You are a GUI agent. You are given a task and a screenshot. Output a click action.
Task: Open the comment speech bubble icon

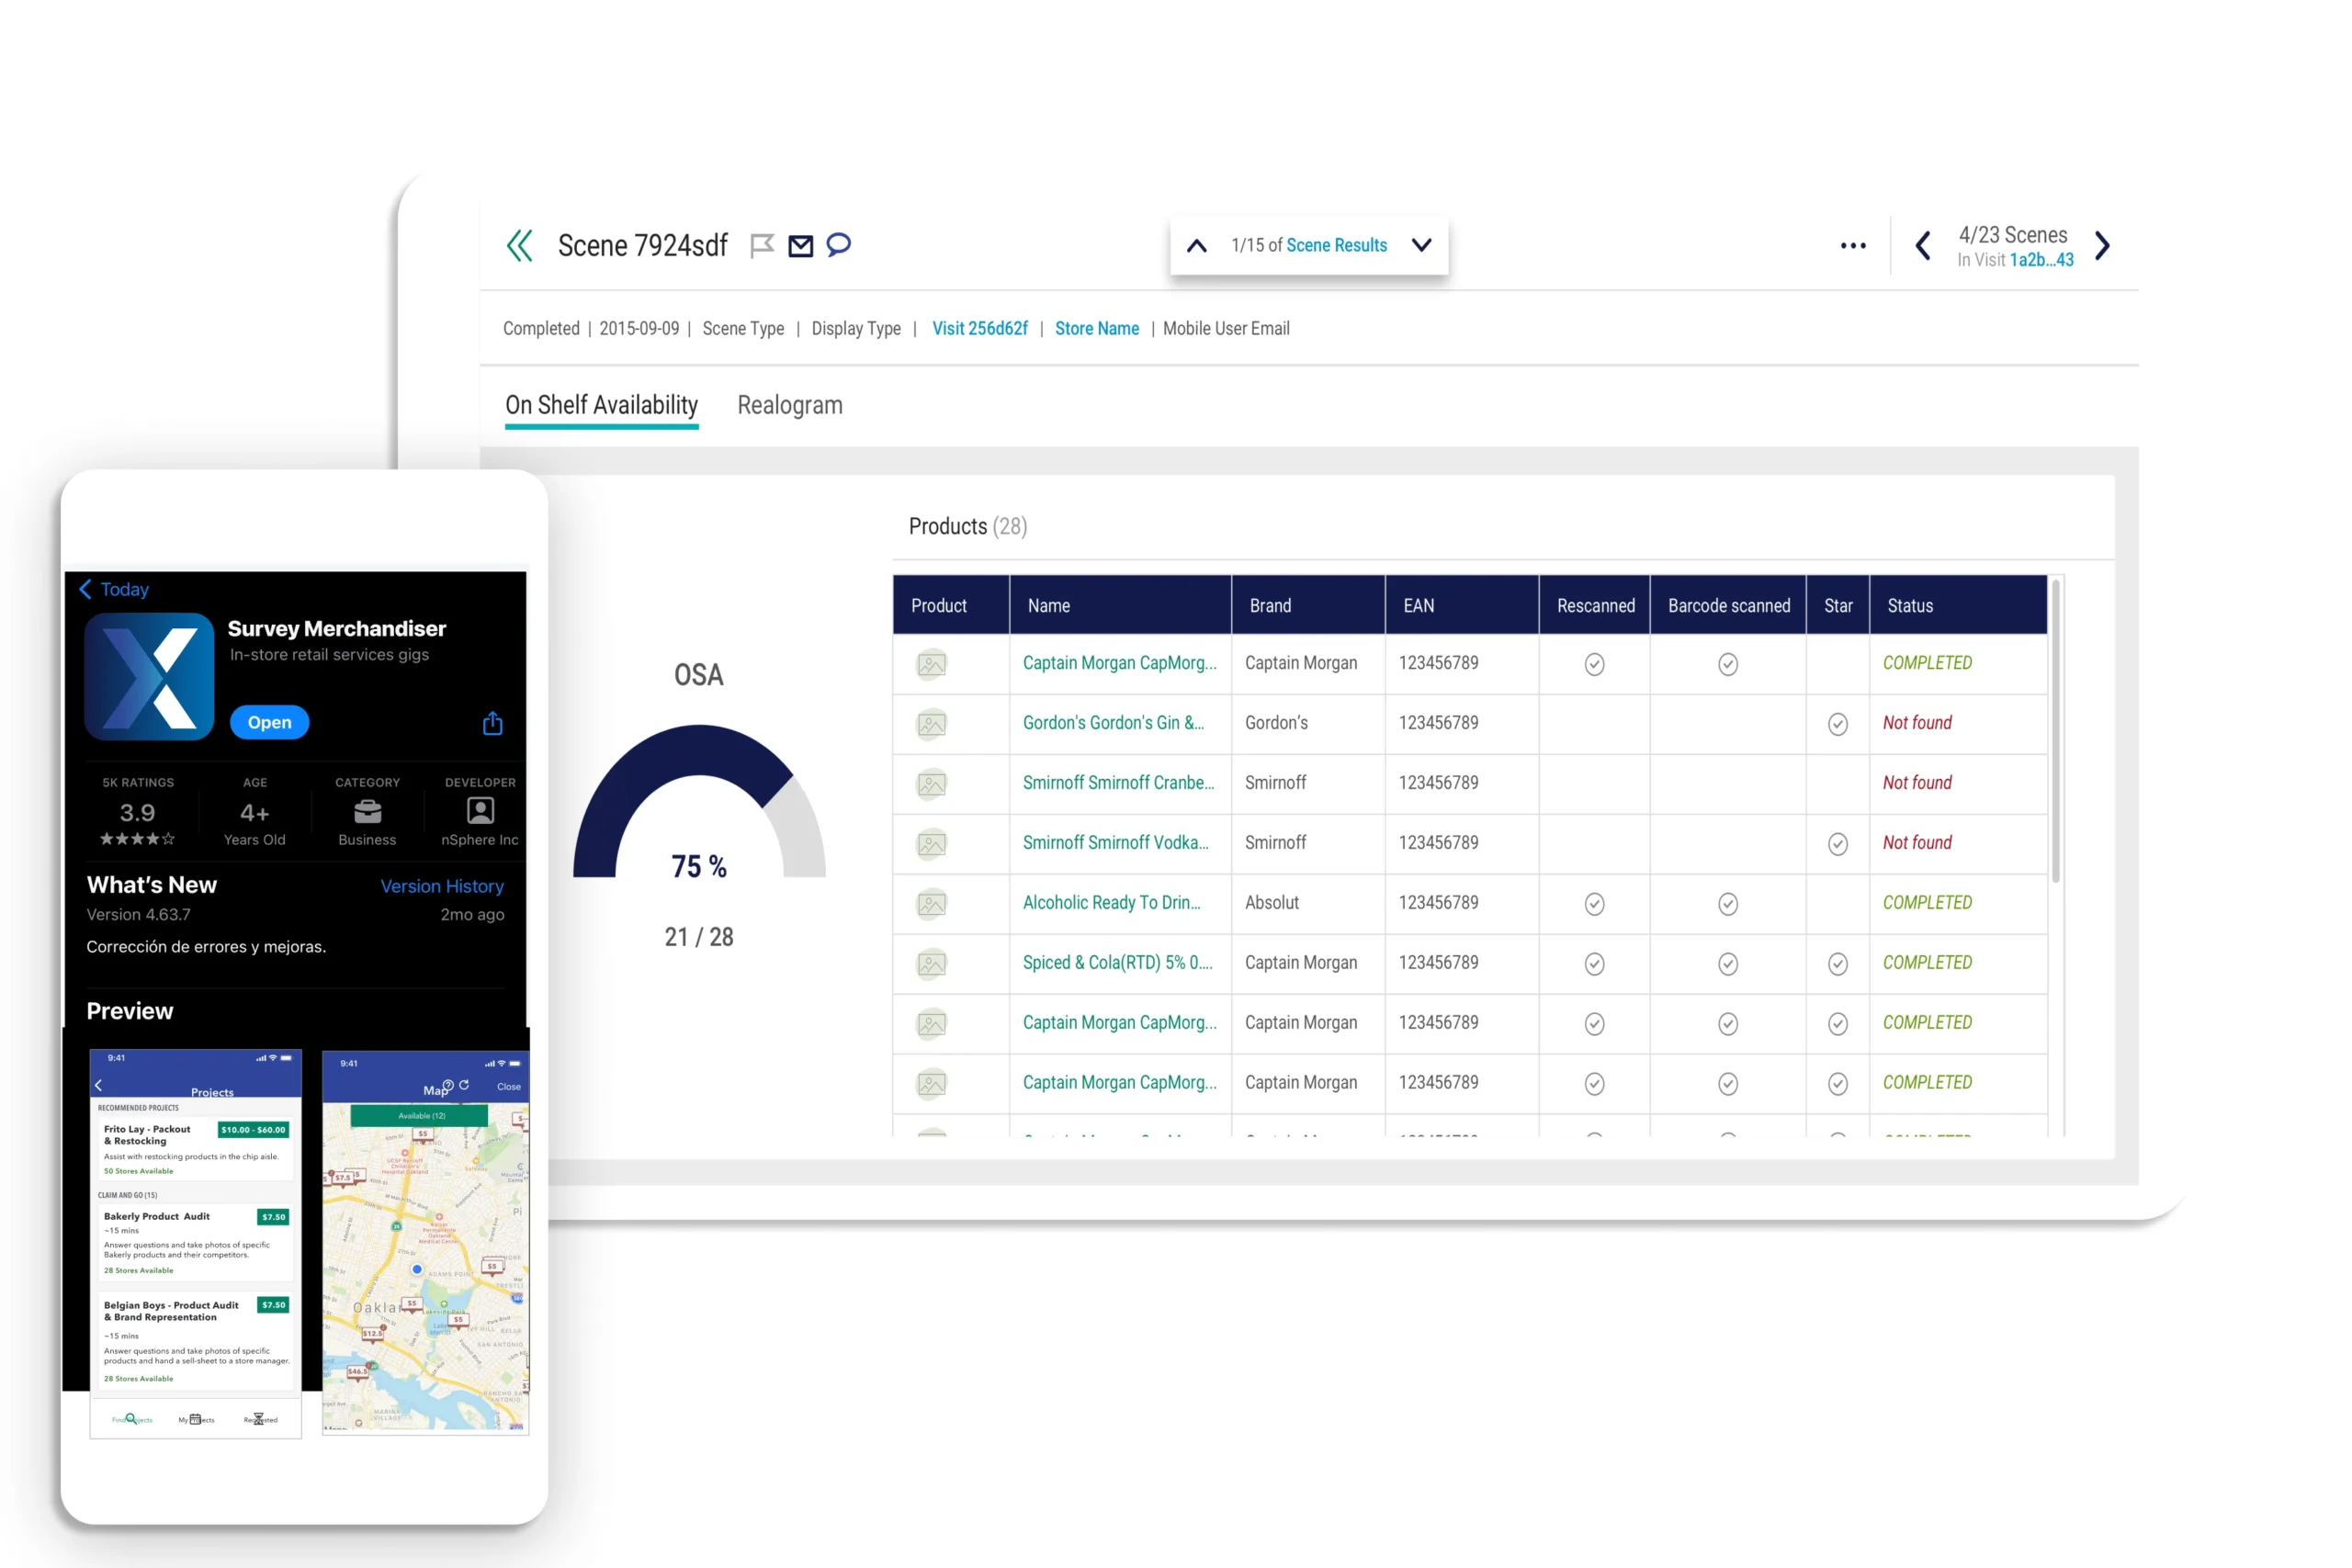(839, 244)
